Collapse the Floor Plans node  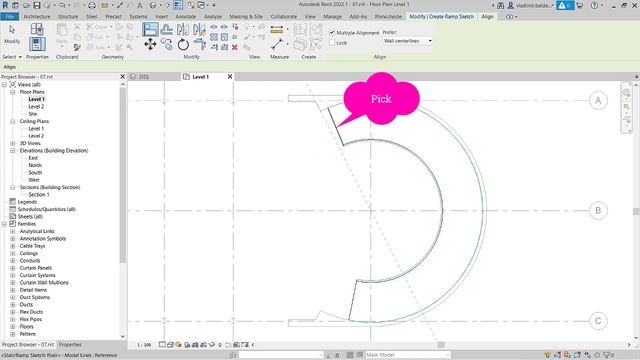click(13, 92)
